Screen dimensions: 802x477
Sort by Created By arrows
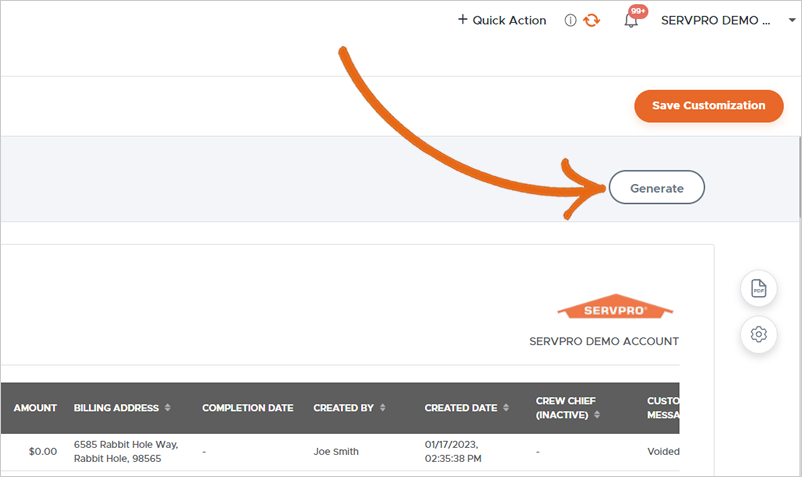[x=383, y=408]
